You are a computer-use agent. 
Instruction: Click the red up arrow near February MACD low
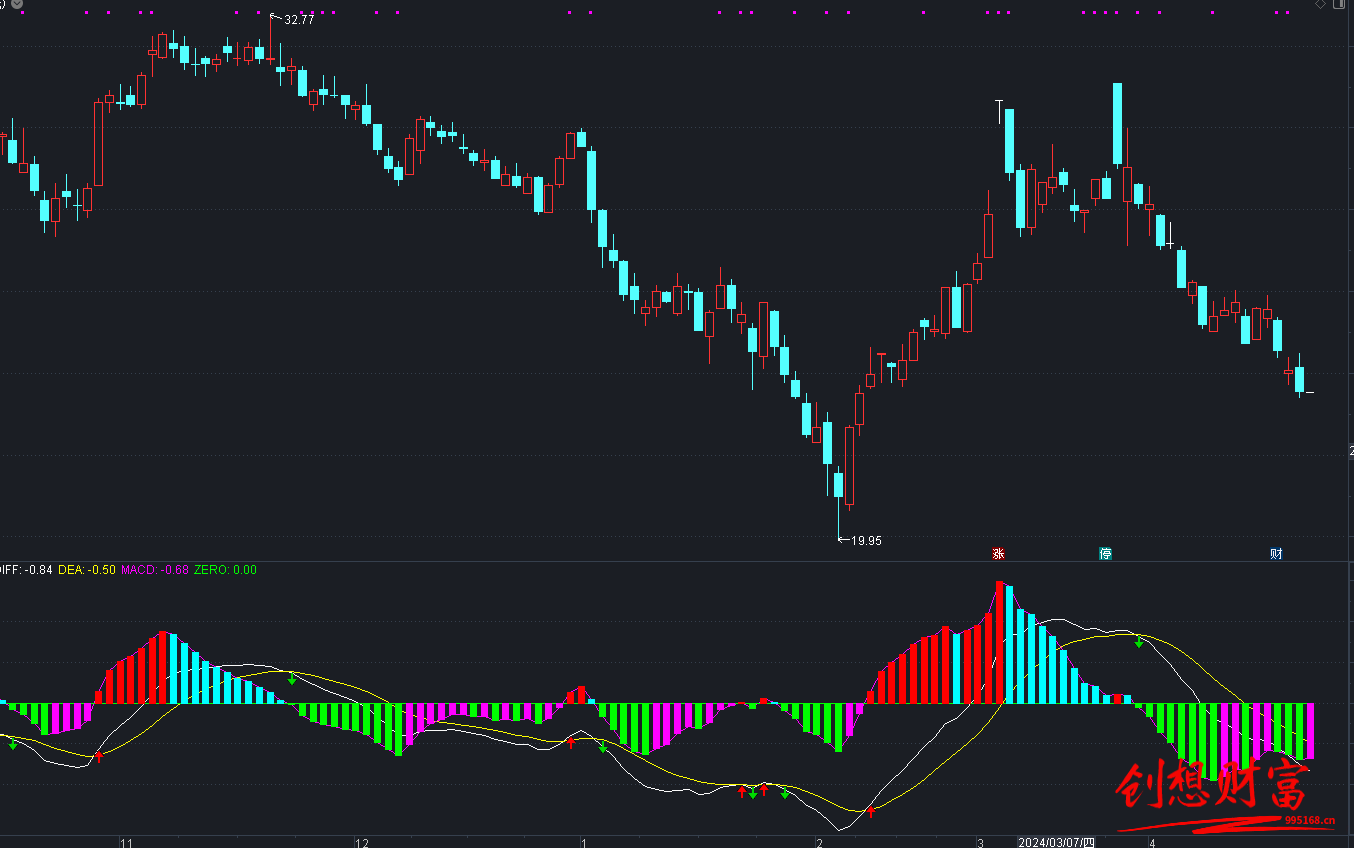pos(871,811)
